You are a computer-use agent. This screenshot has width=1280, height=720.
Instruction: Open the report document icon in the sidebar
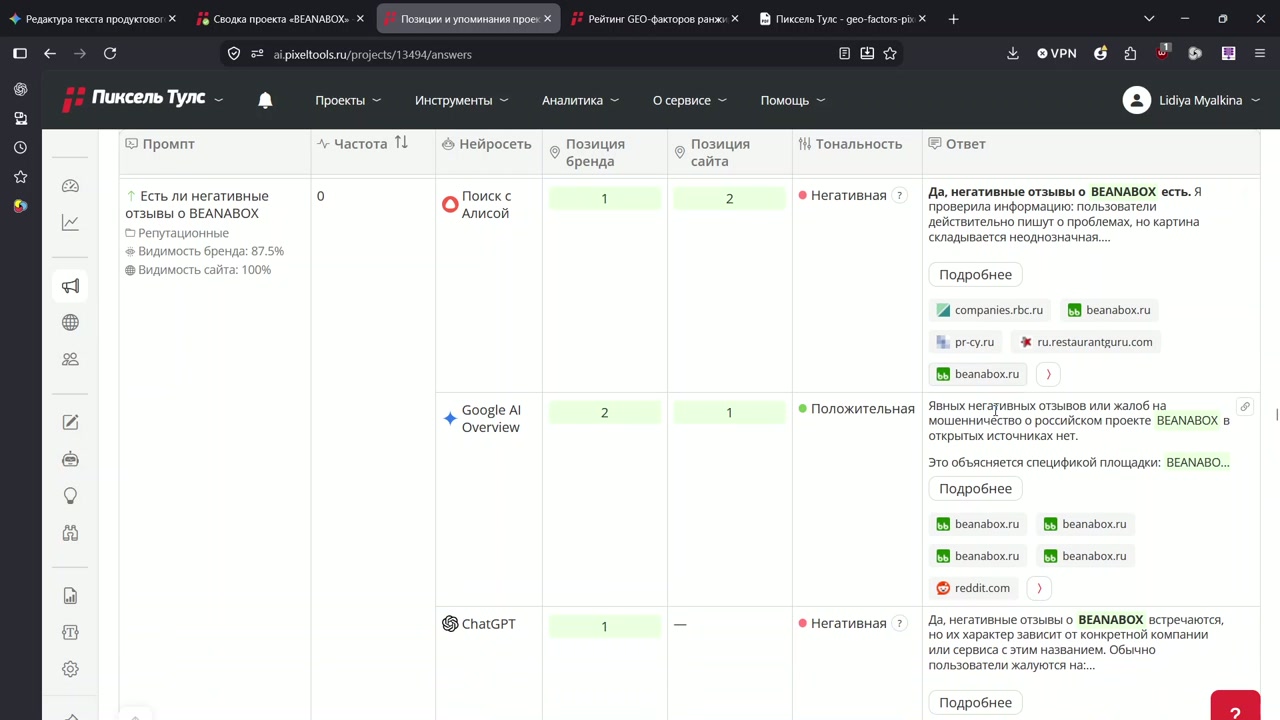[70, 596]
